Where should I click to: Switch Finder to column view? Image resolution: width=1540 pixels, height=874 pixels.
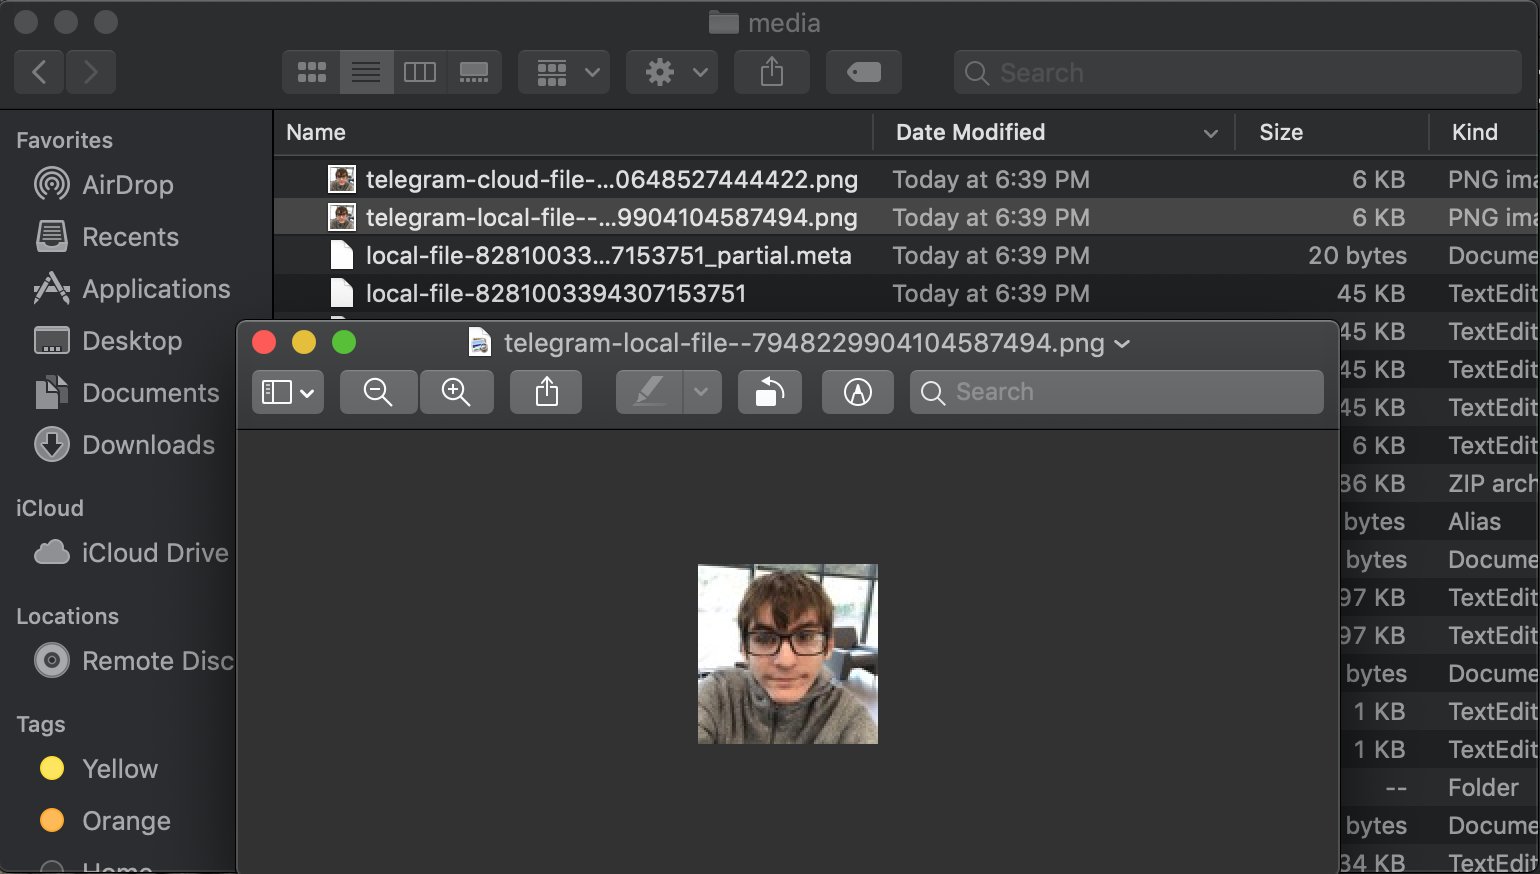click(420, 72)
